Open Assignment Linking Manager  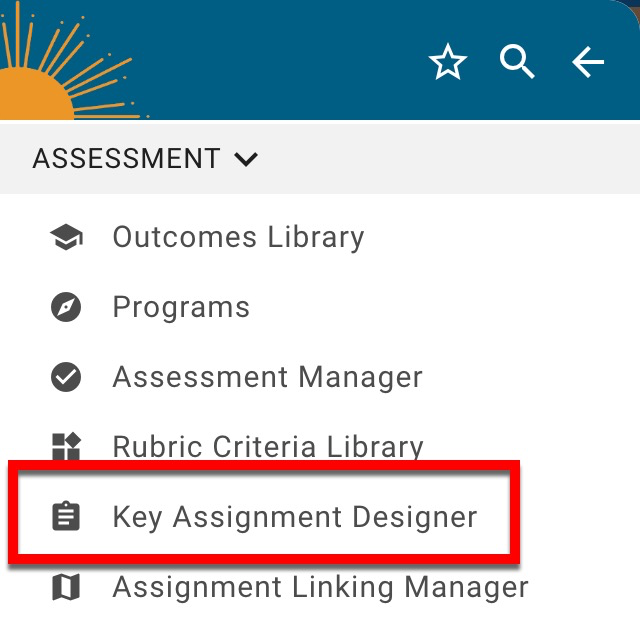[x=320, y=587]
